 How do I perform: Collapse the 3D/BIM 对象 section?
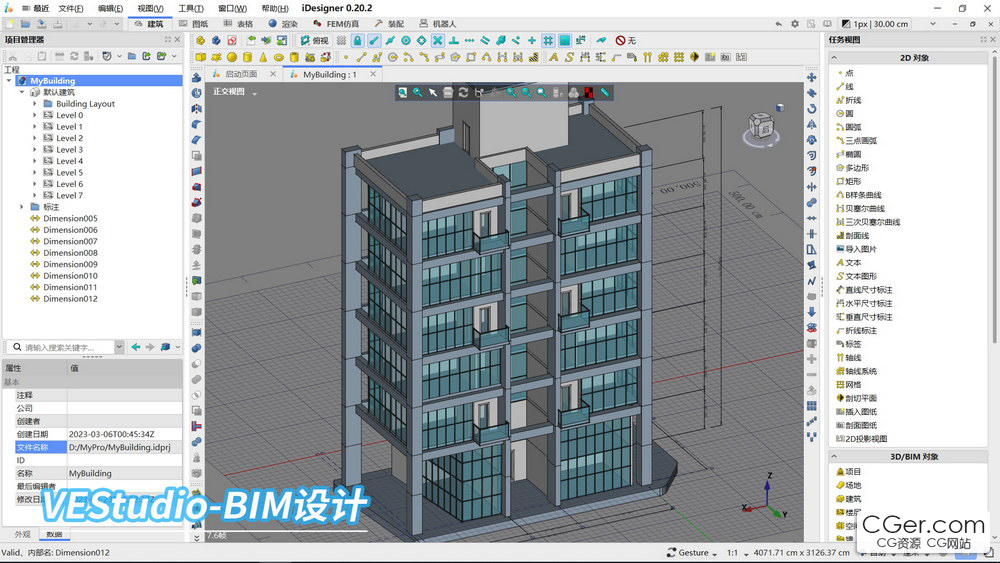pos(834,457)
